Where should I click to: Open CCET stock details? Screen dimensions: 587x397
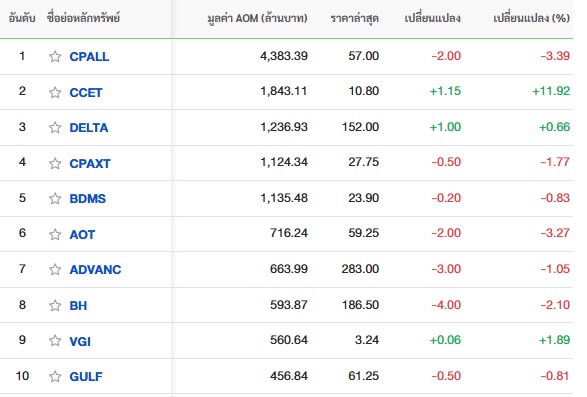[86, 92]
